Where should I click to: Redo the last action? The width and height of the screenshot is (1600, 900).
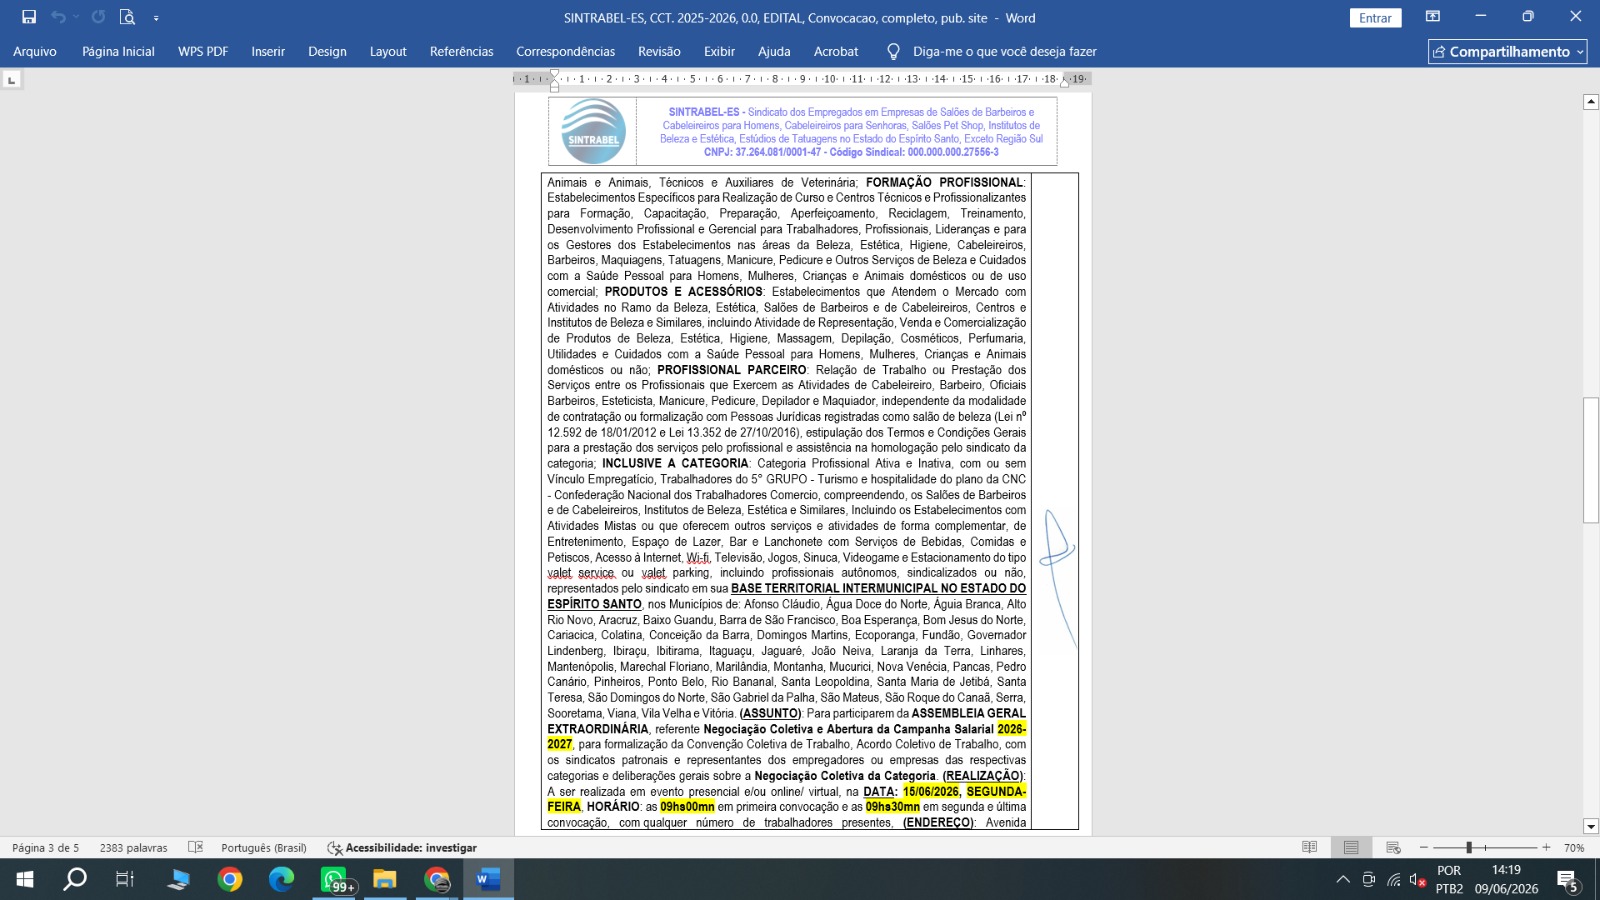tap(98, 17)
